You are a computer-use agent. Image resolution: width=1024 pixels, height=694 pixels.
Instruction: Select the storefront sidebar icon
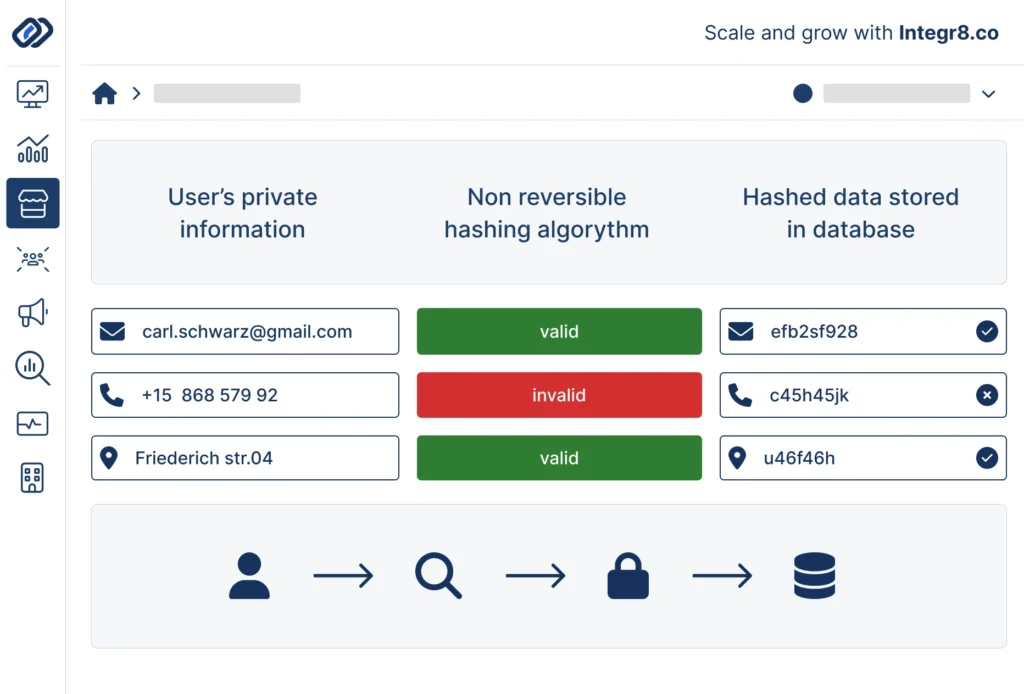pos(33,203)
